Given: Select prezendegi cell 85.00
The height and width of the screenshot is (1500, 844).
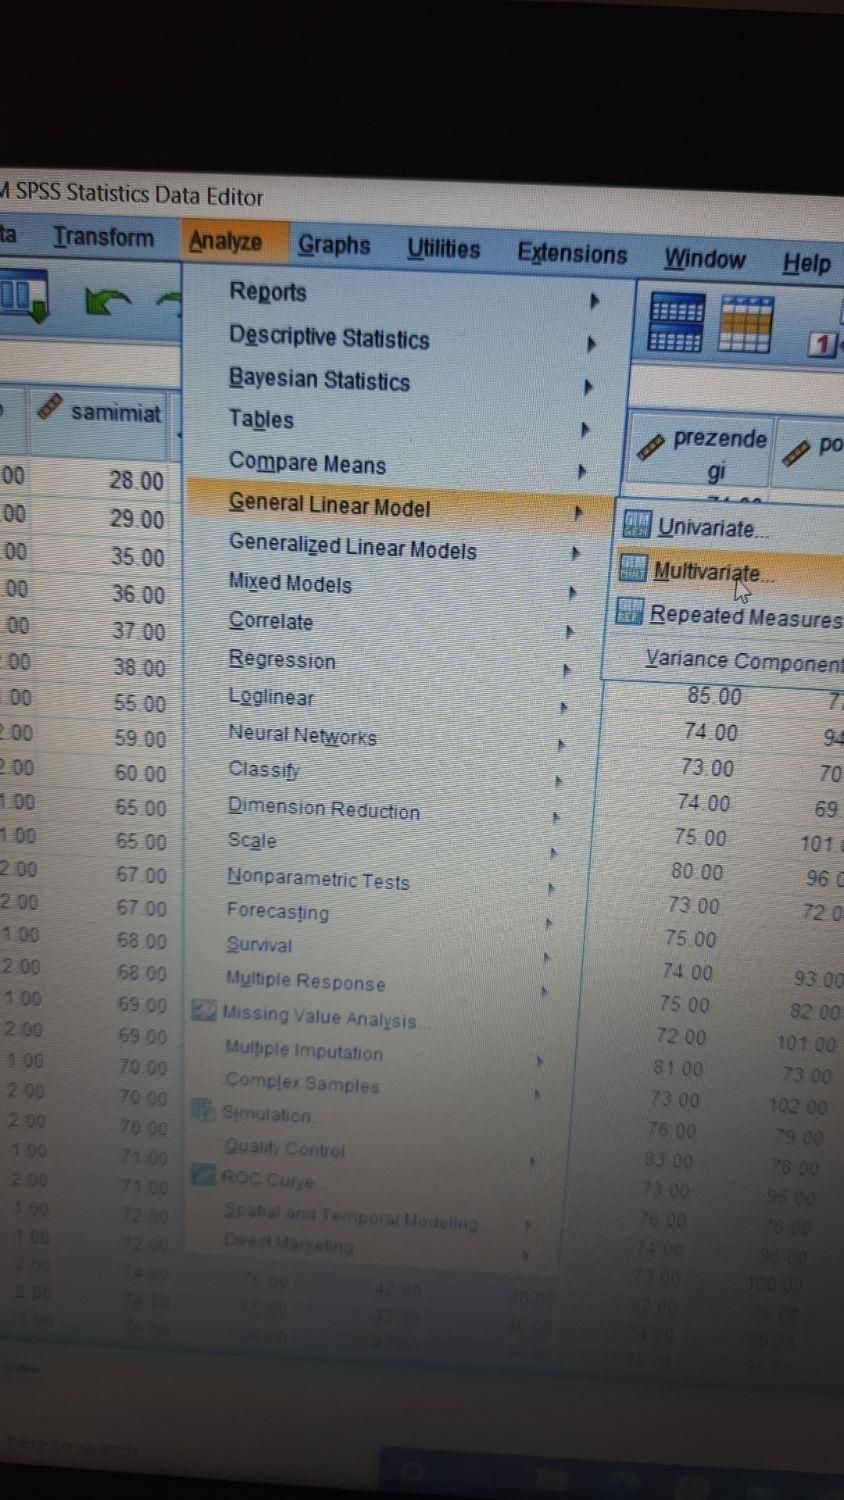Looking at the screenshot, I should pos(714,696).
